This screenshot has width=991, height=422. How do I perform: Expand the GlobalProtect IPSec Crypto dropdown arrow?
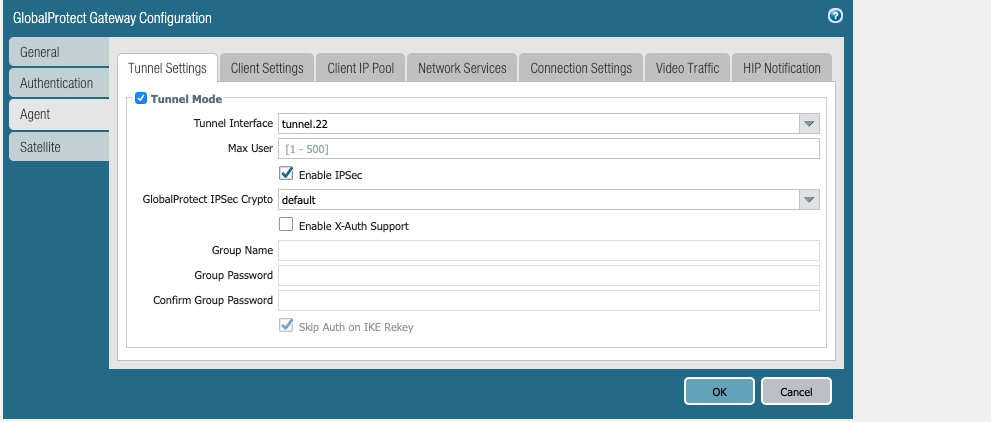click(x=809, y=200)
